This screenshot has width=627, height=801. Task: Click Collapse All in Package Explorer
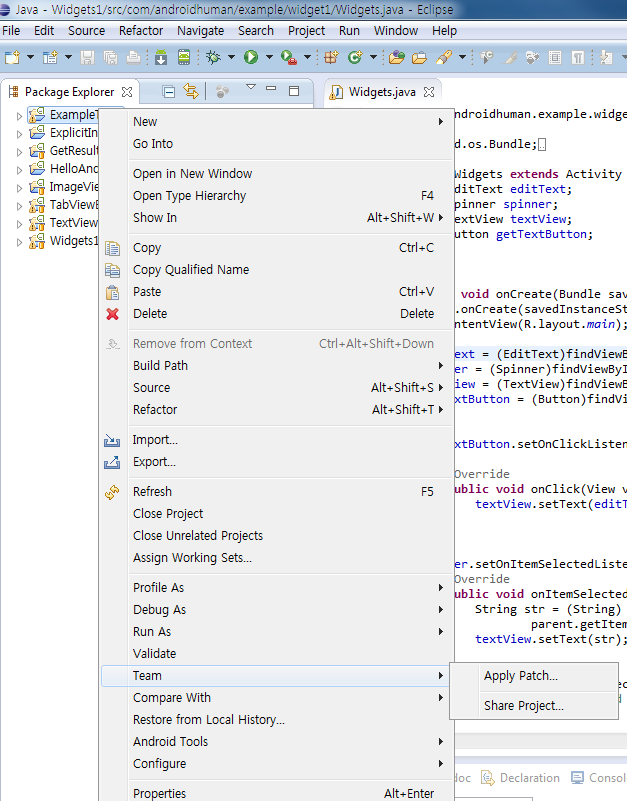point(169,92)
